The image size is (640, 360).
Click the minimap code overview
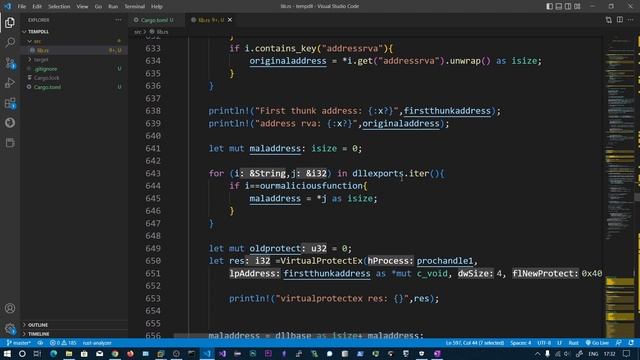620,187
